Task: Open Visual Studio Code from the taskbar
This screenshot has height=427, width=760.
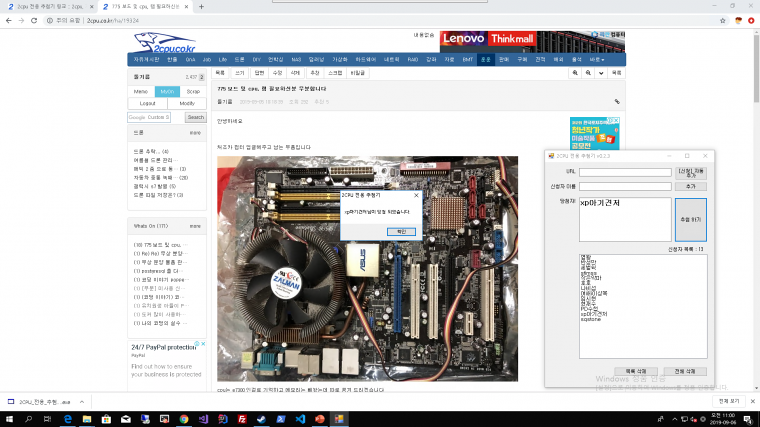Action: click(300, 419)
